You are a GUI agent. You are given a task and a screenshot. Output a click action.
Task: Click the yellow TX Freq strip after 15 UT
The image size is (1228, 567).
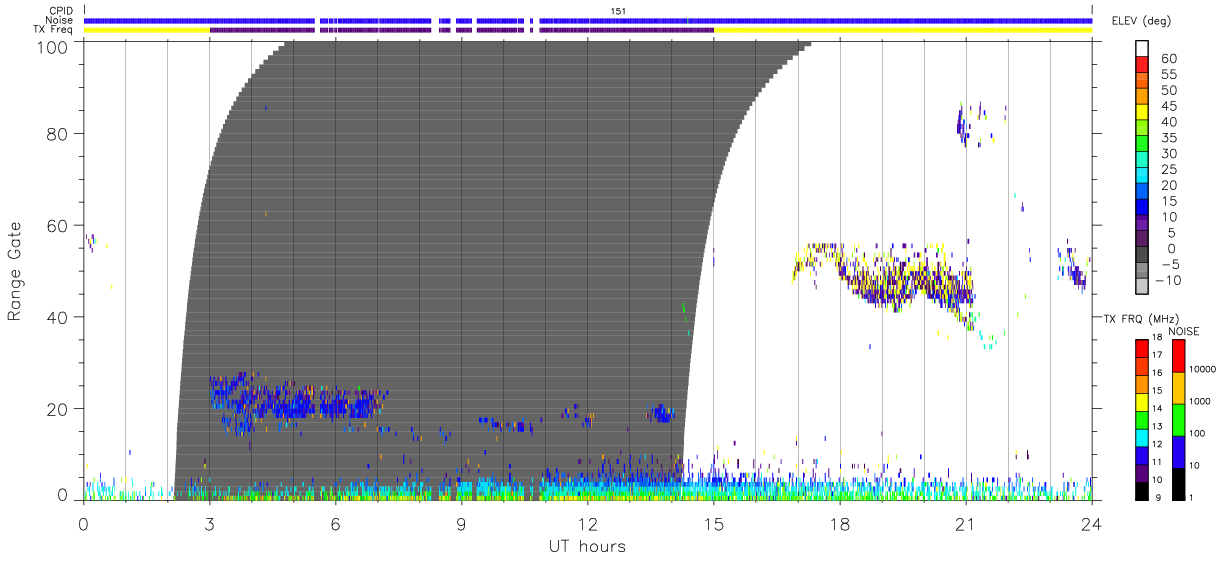902,29
